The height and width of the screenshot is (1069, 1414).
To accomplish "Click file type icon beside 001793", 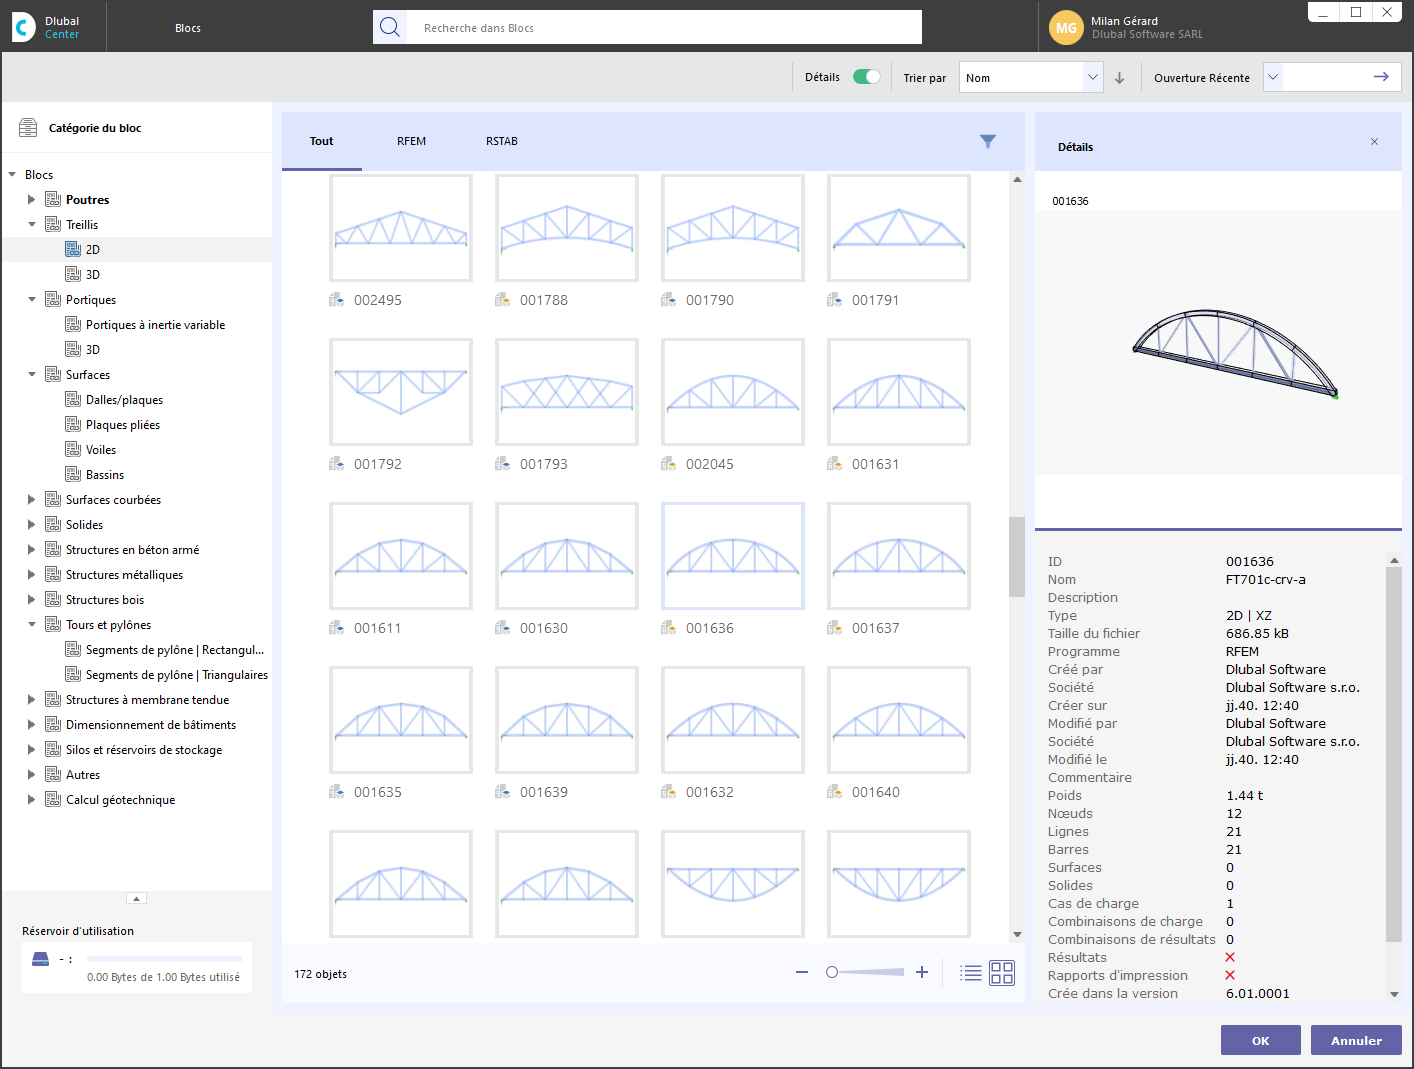I will (x=503, y=464).
